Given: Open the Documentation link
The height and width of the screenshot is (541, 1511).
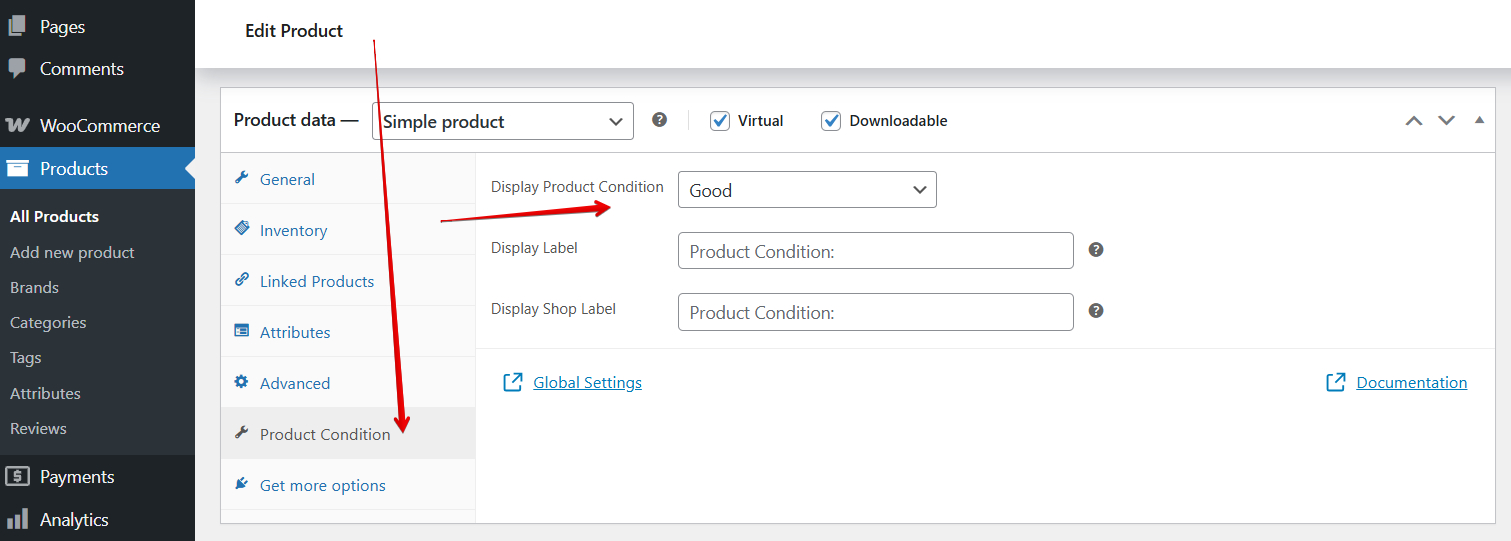Looking at the screenshot, I should pyautogui.click(x=1411, y=382).
